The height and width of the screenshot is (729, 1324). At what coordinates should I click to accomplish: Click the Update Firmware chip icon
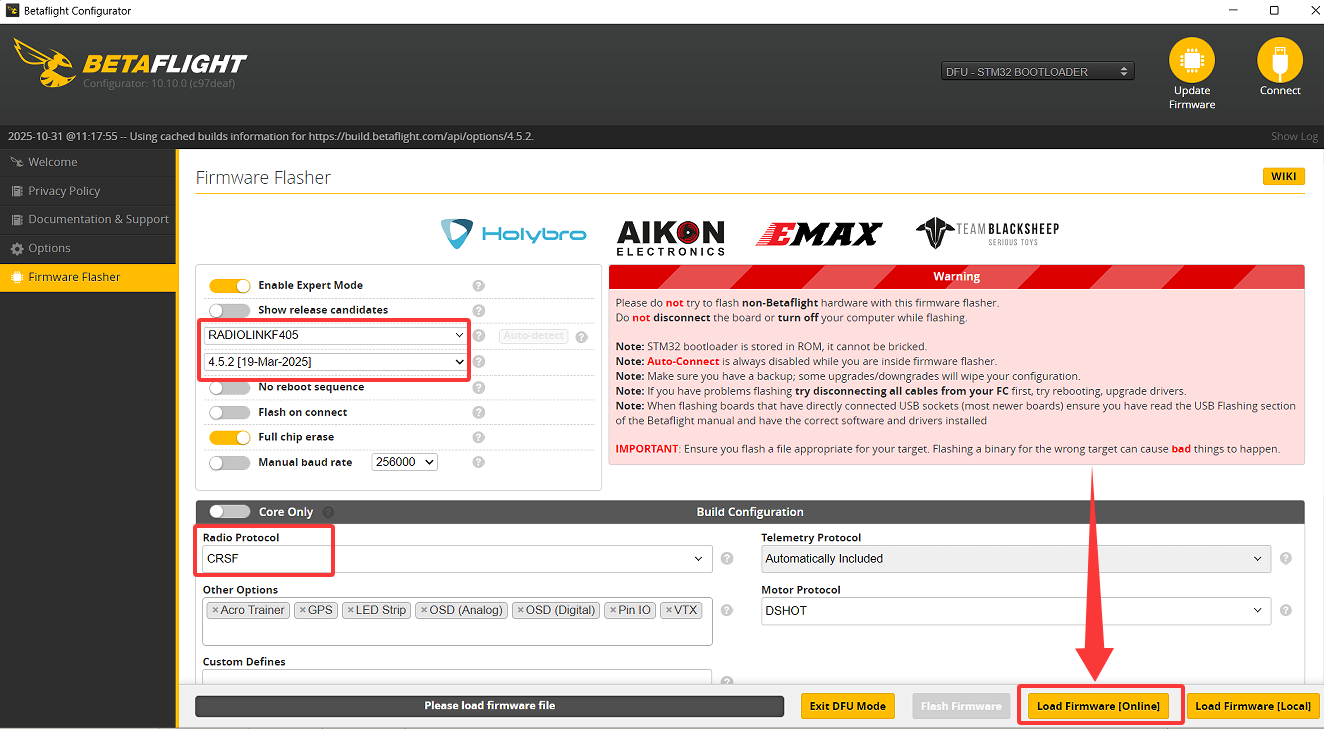pyautogui.click(x=1191, y=61)
